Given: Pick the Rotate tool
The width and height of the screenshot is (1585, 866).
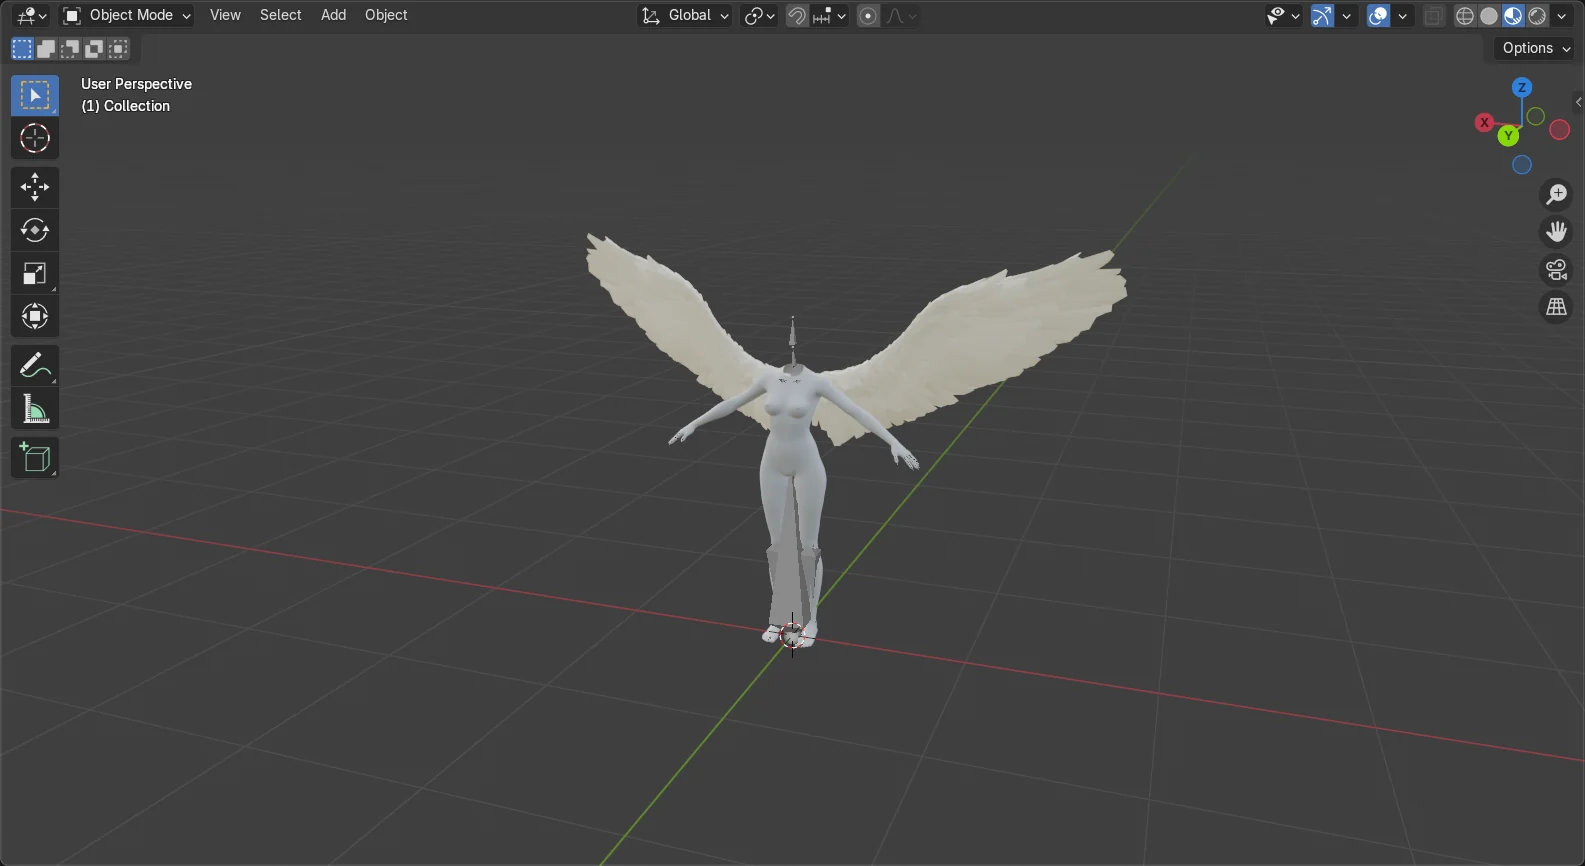Looking at the screenshot, I should (35, 230).
